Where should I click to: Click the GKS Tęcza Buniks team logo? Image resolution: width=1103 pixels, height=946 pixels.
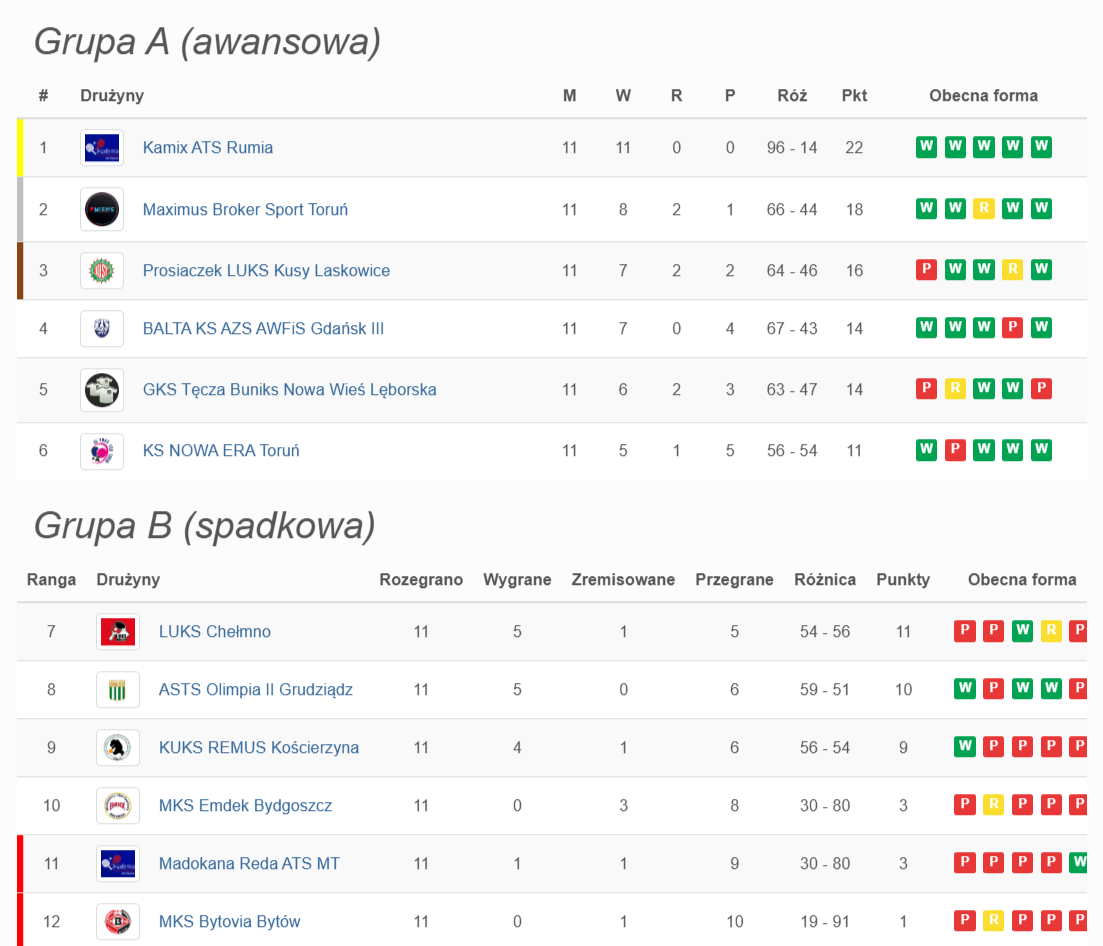click(x=102, y=390)
